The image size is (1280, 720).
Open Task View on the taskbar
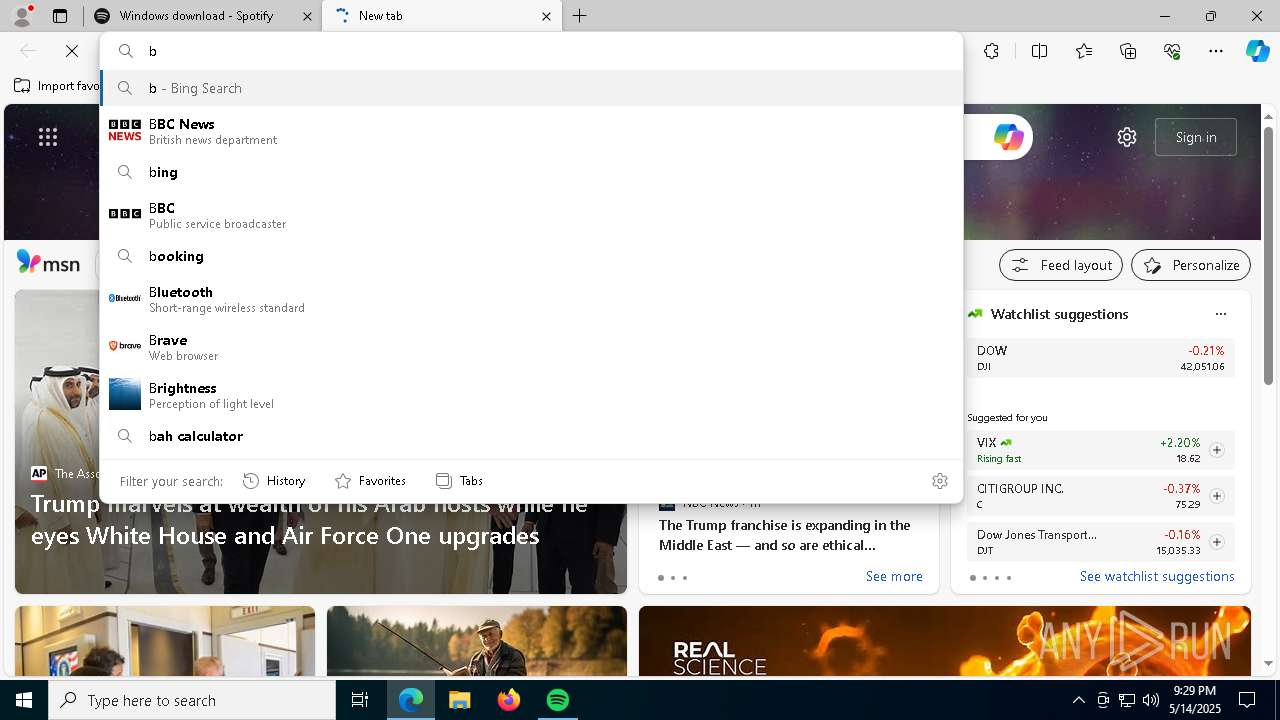(360, 700)
